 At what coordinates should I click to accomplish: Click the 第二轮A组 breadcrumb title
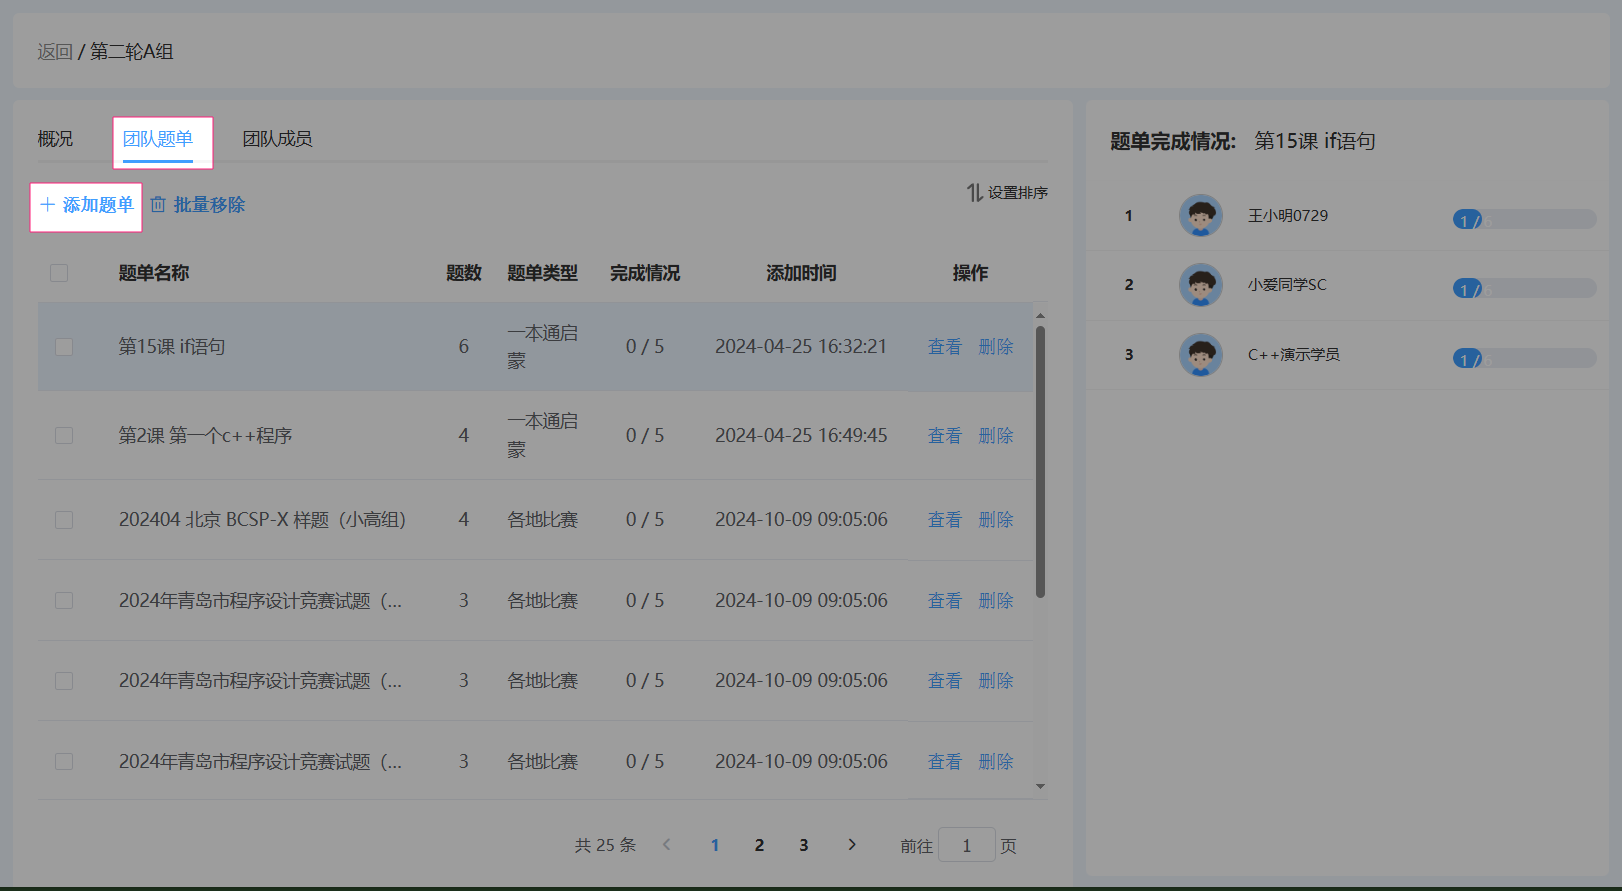(x=132, y=52)
